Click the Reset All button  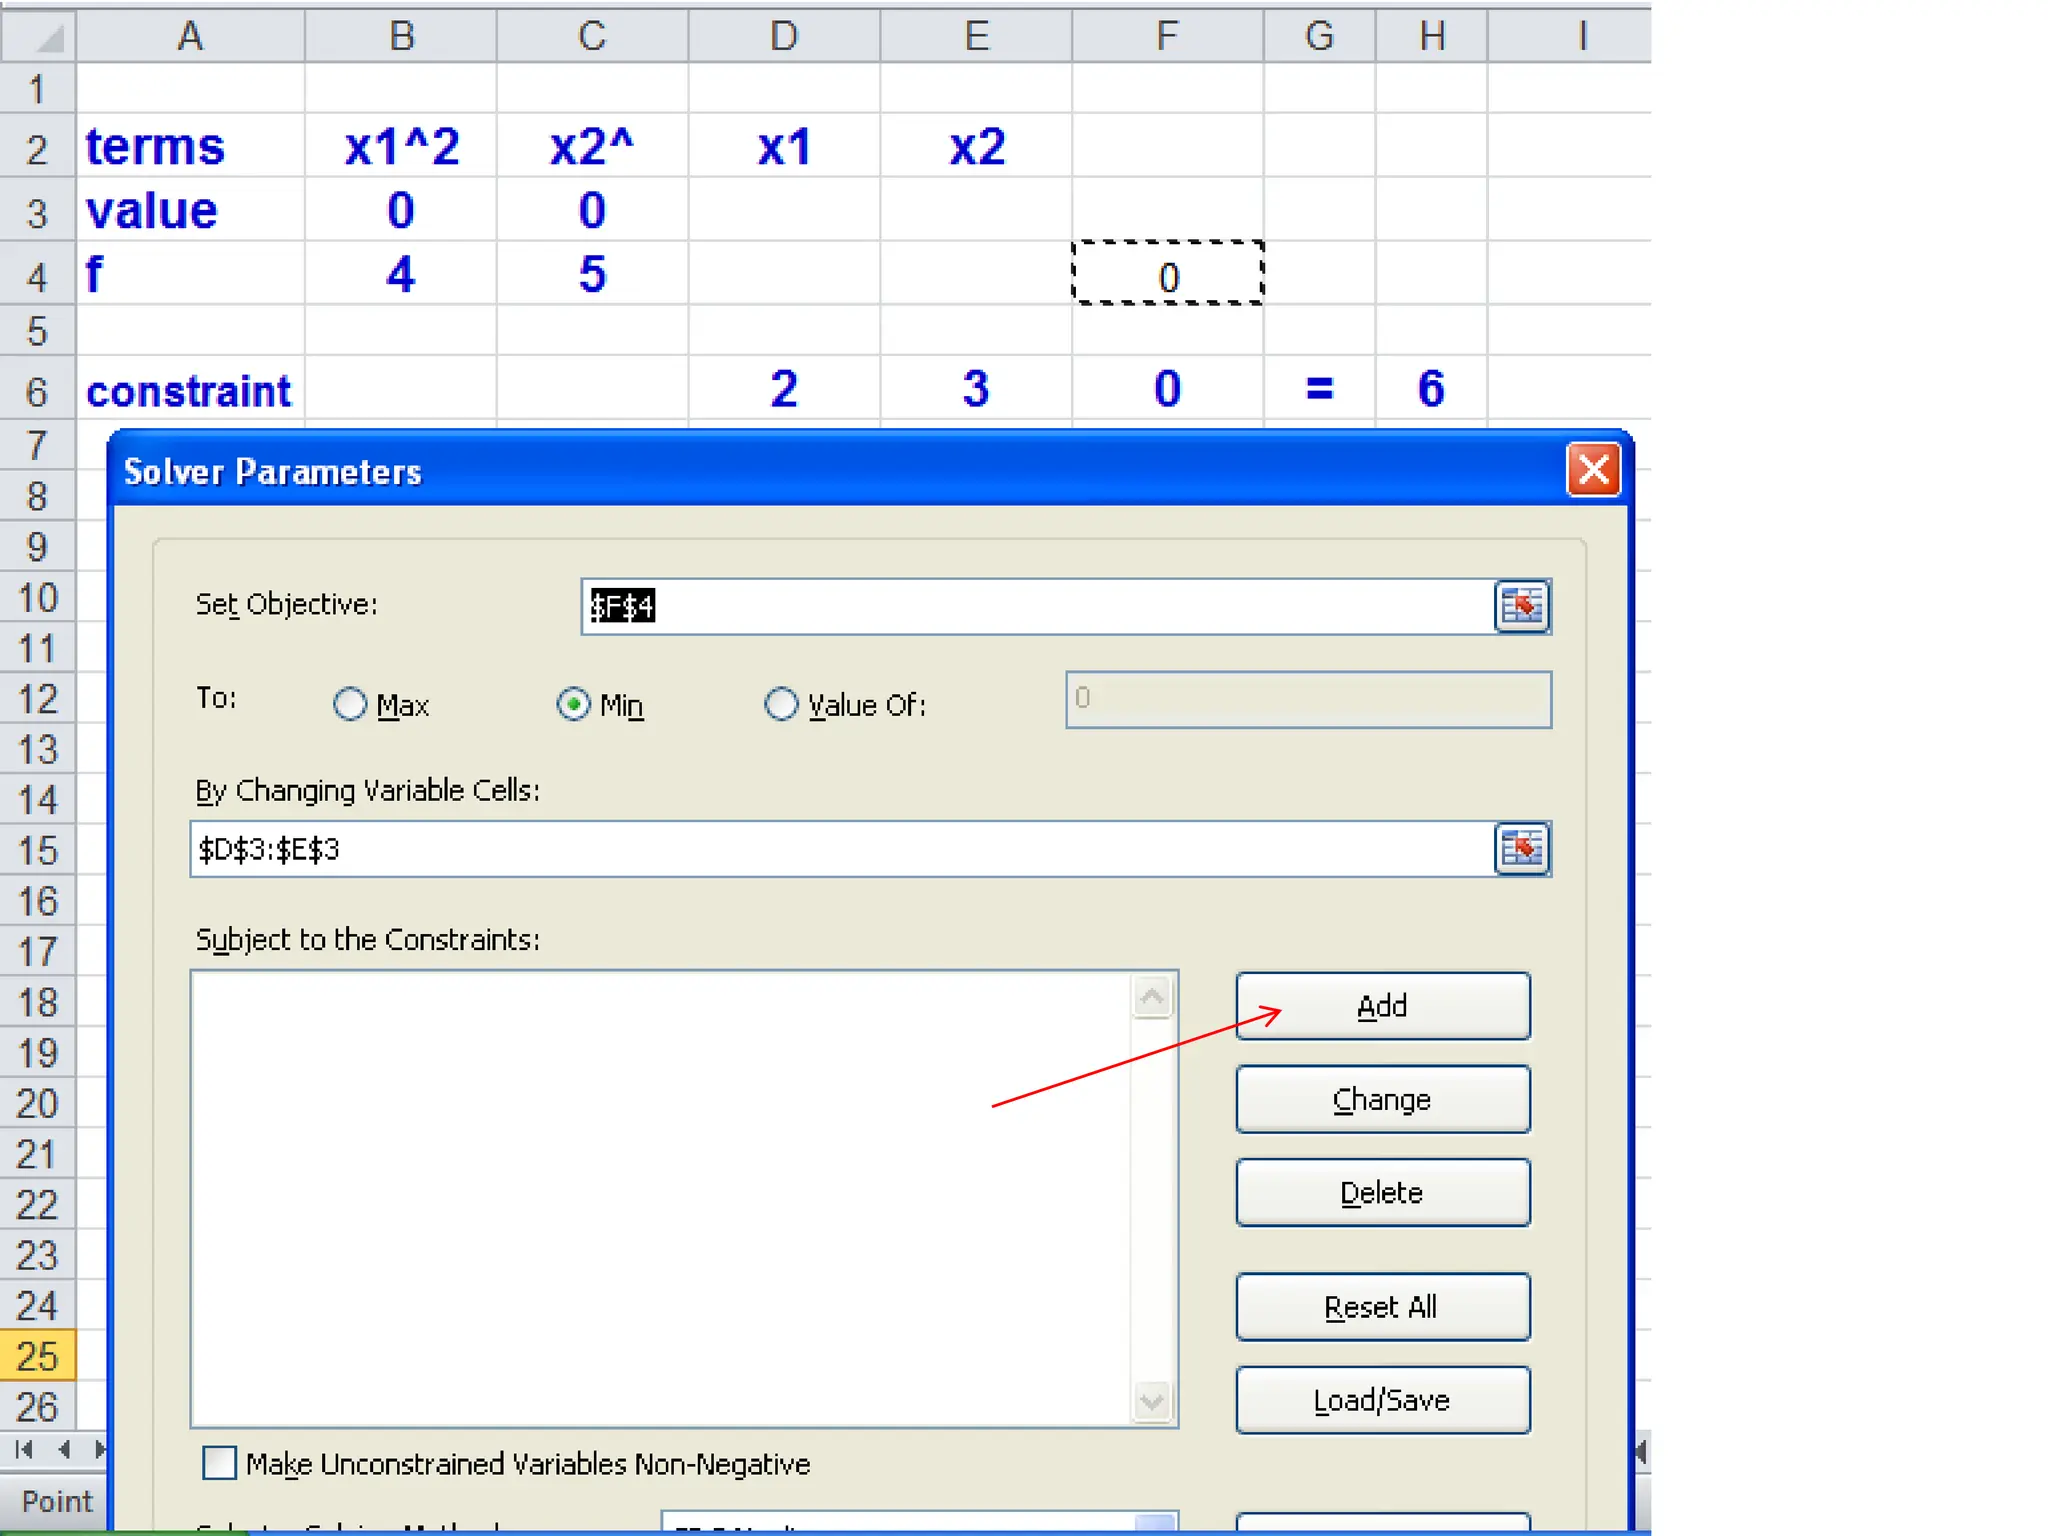click(1382, 1306)
